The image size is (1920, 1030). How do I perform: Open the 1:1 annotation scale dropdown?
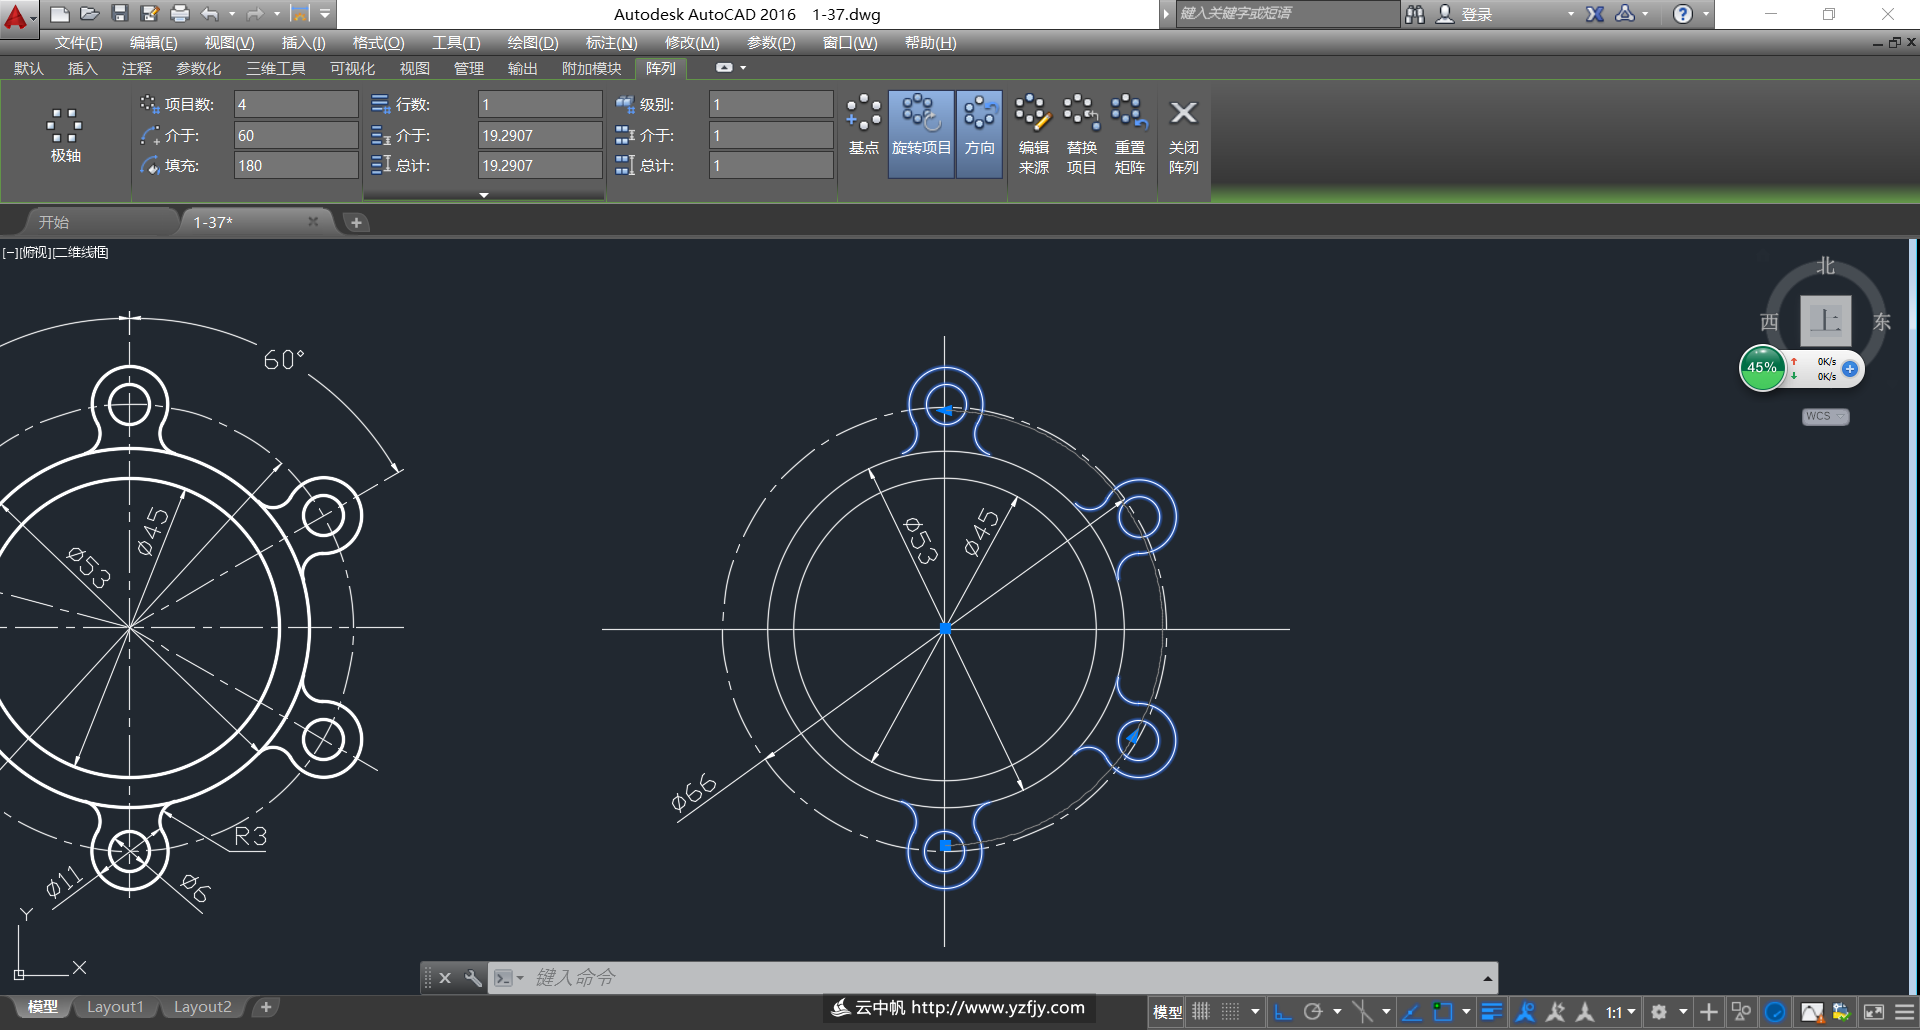[x=1621, y=1012]
